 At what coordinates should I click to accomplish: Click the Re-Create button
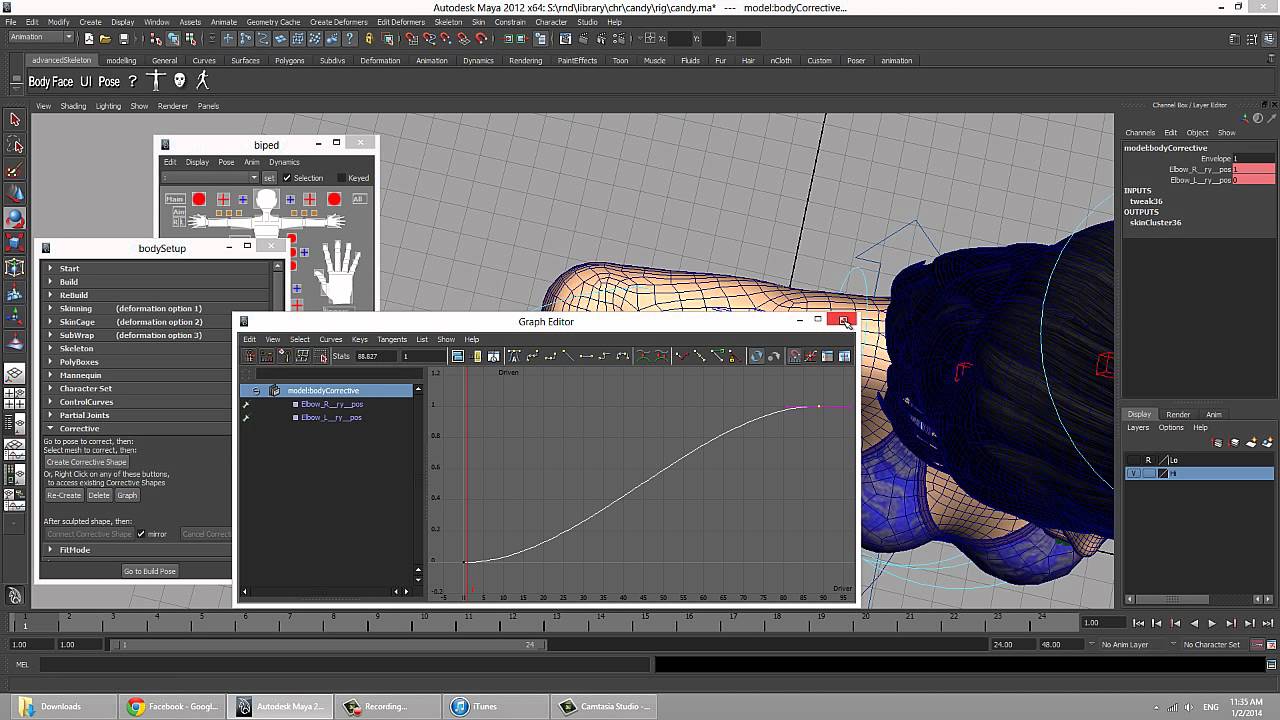64,495
